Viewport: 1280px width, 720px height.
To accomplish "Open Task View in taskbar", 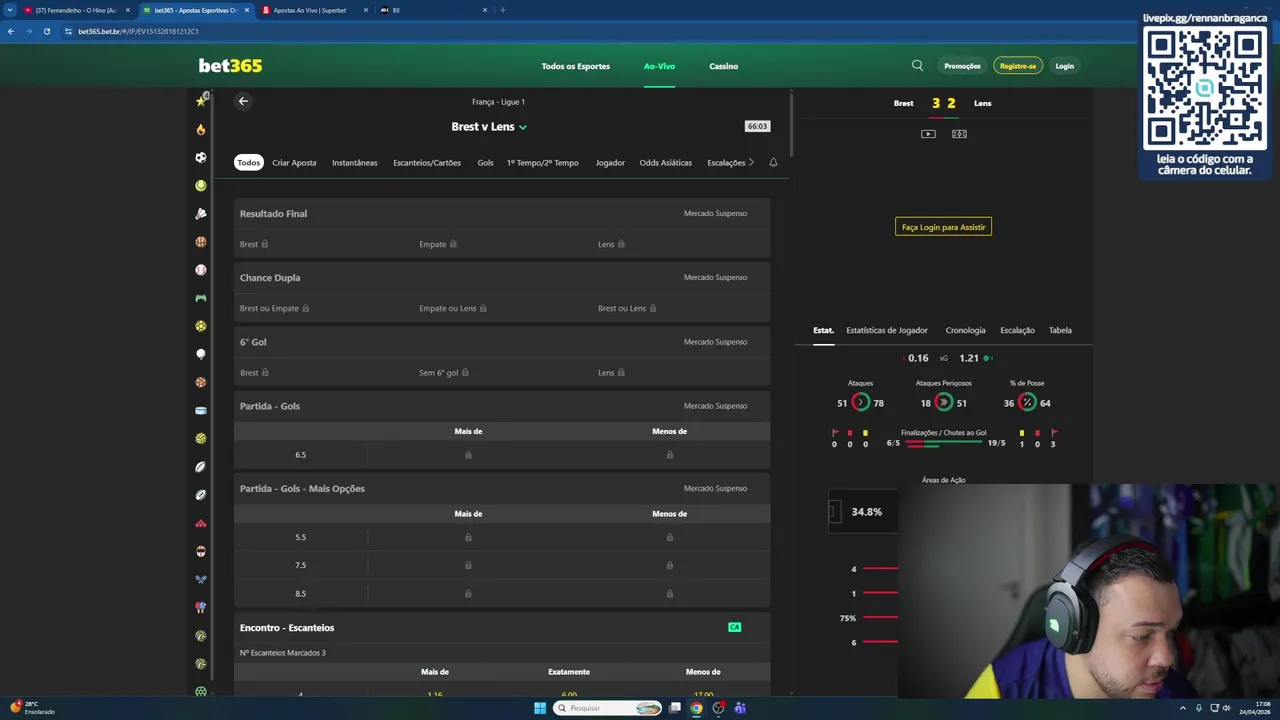I will (x=675, y=708).
